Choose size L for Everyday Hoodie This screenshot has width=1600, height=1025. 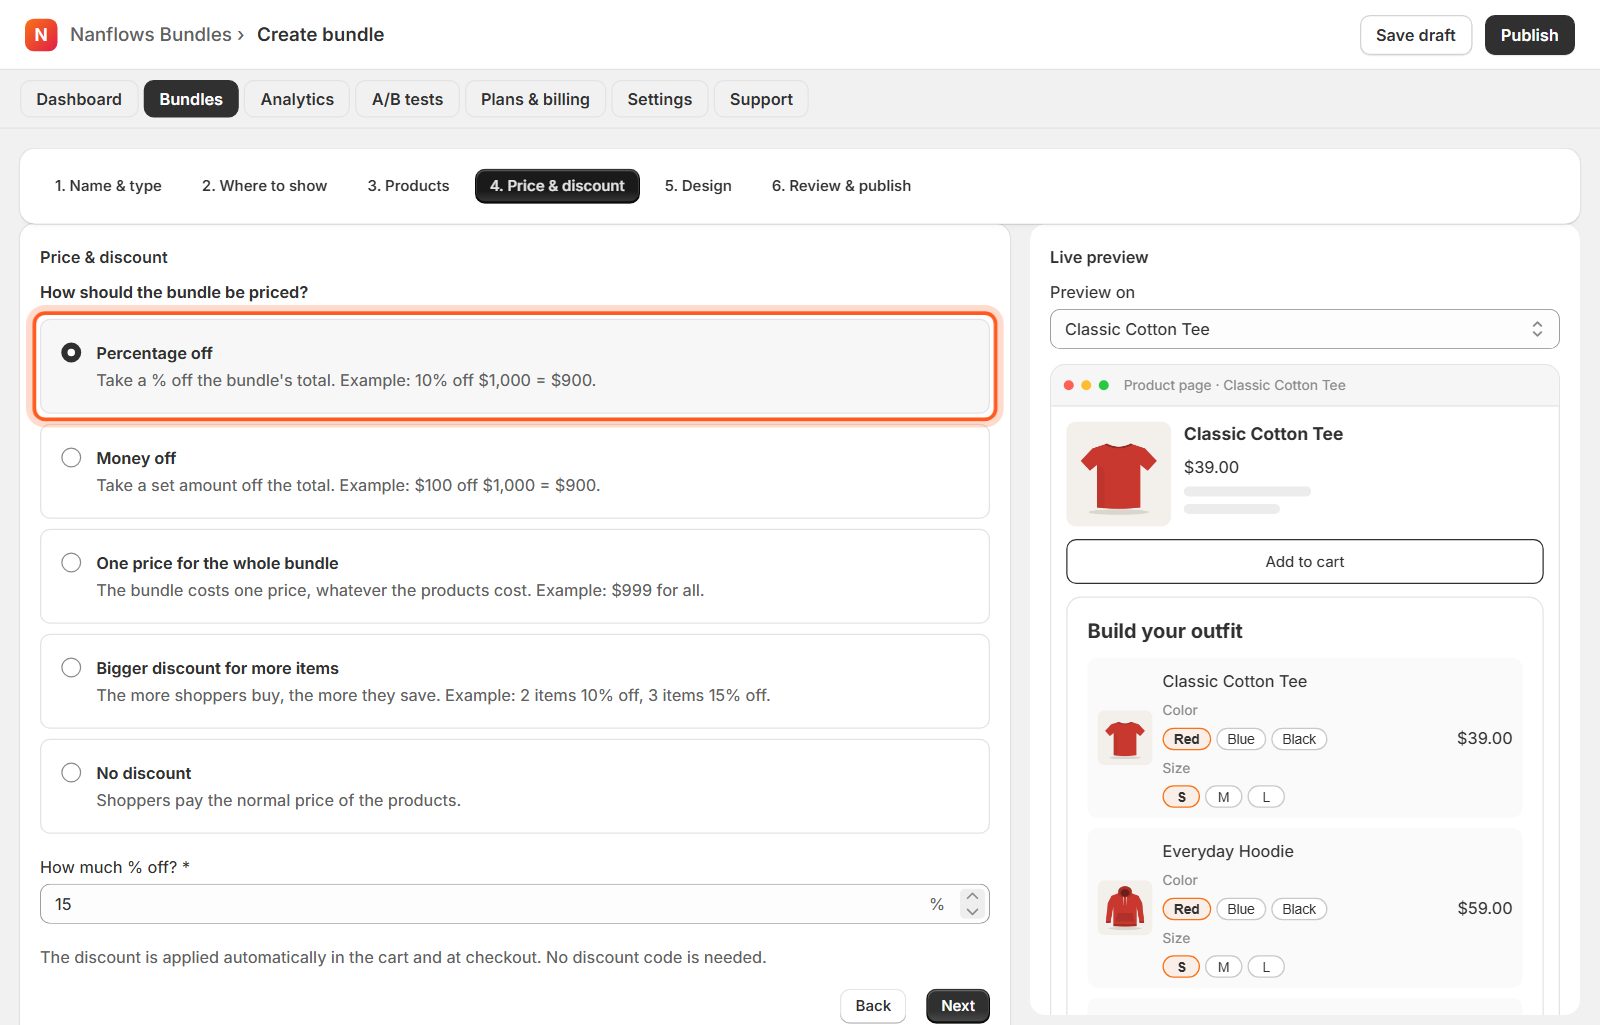[x=1266, y=967]
